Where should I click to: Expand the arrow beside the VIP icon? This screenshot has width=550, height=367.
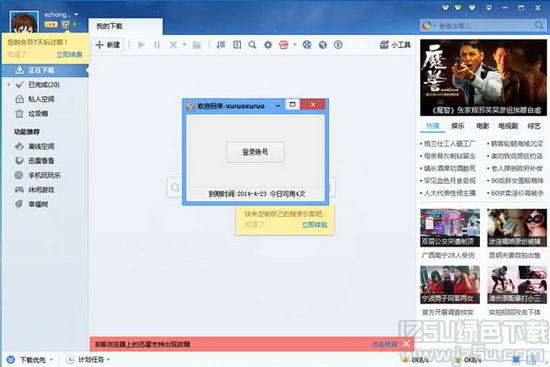click(x=295, y=45)
